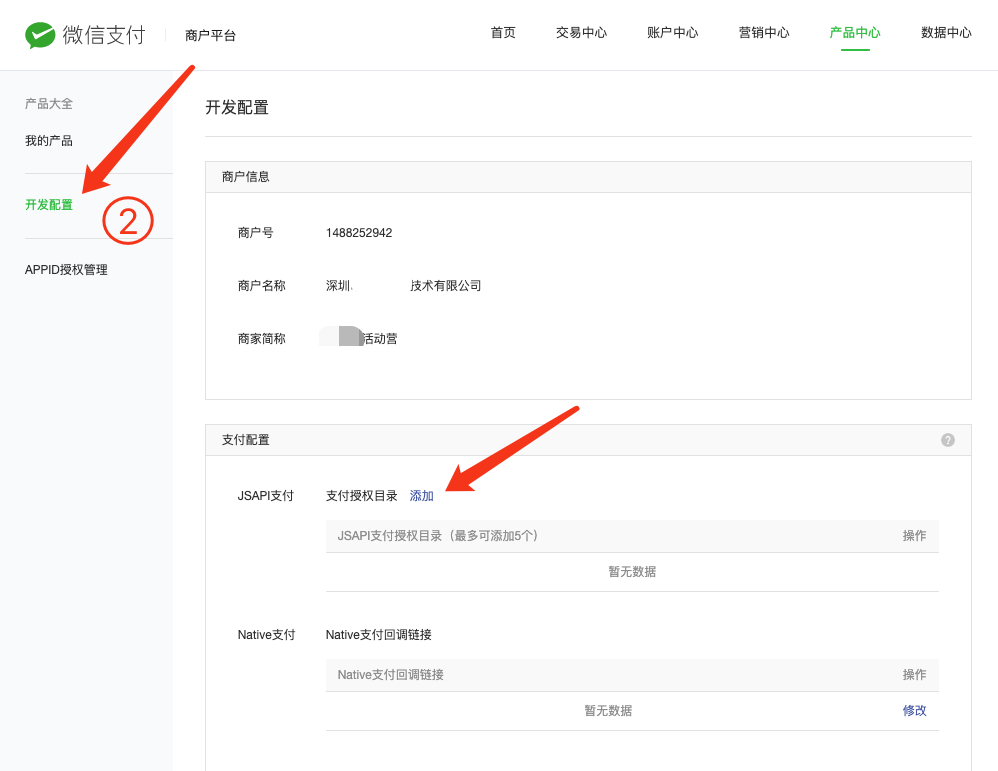Click the WeChat Pay logo icon
Image resolution: width=998 pixels, height=771 pixels.
[x=40, y=35]
